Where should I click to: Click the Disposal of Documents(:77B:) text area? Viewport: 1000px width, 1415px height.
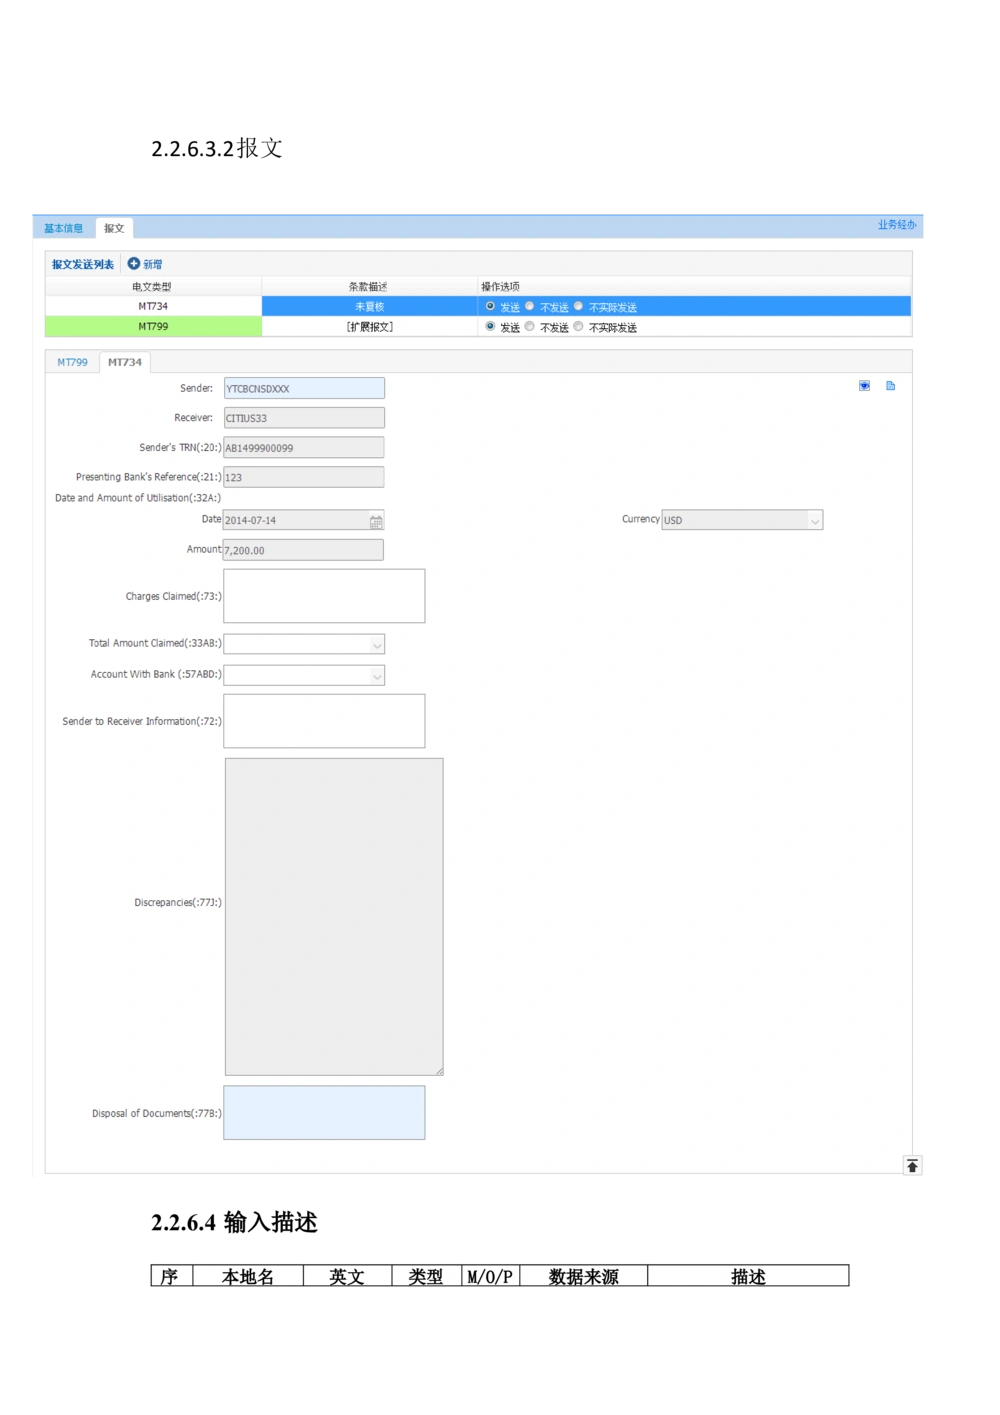tap(324, 1113)
